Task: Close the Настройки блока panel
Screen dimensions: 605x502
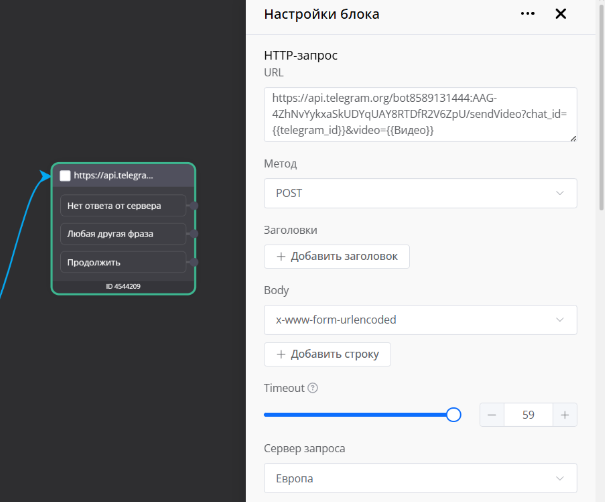Action: click(x=561, y=14)
